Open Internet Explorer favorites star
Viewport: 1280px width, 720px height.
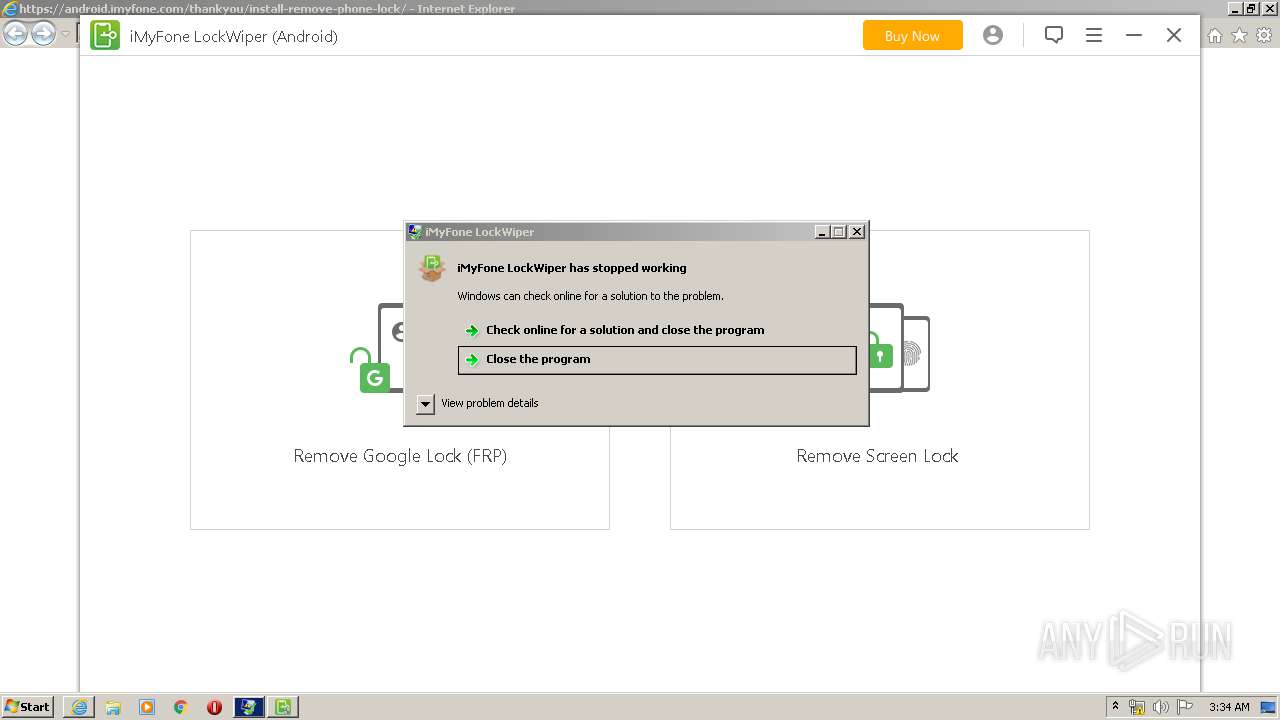1239,36
